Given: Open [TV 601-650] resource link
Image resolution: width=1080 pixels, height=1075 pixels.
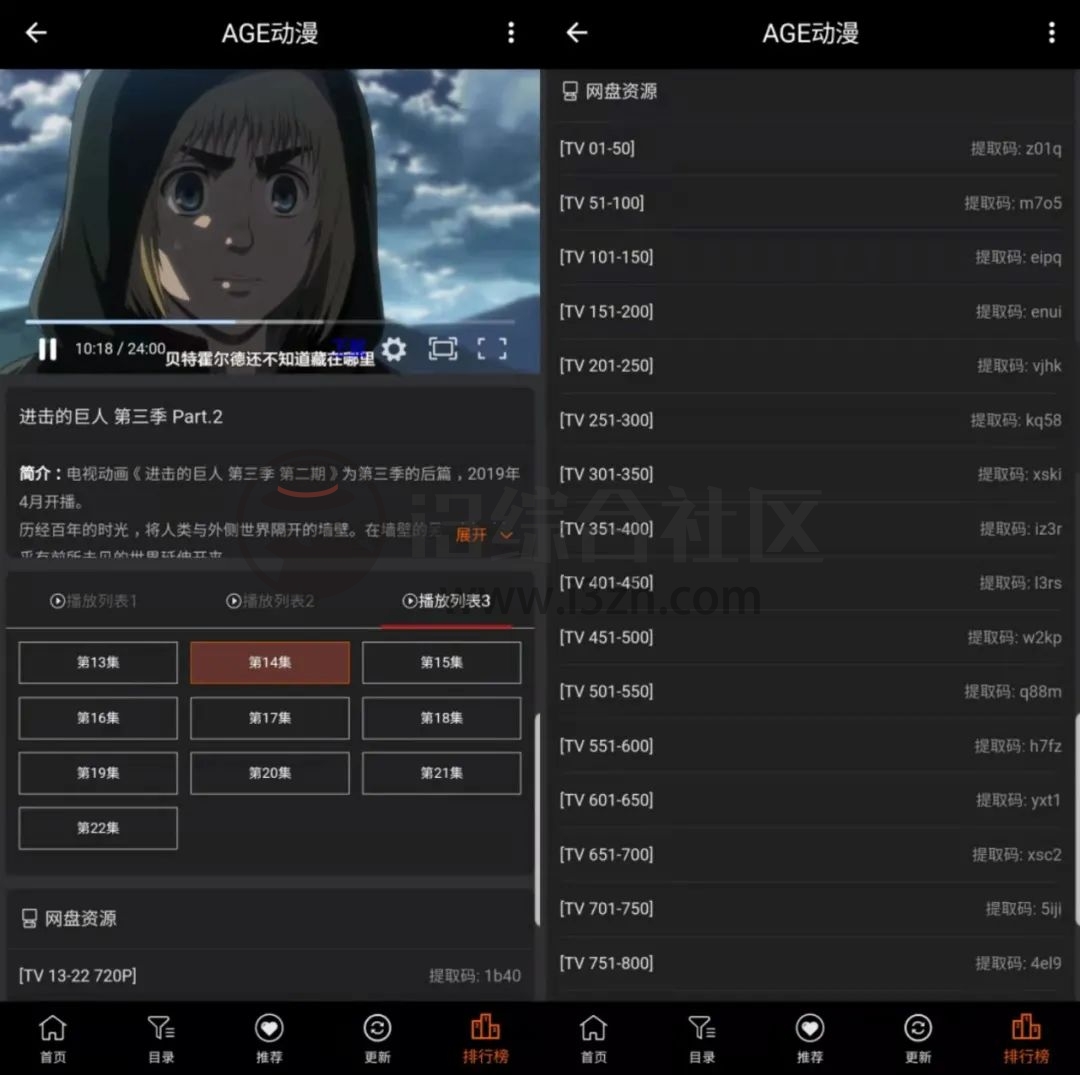Looking at the screenshot, I should click(606, 800).
